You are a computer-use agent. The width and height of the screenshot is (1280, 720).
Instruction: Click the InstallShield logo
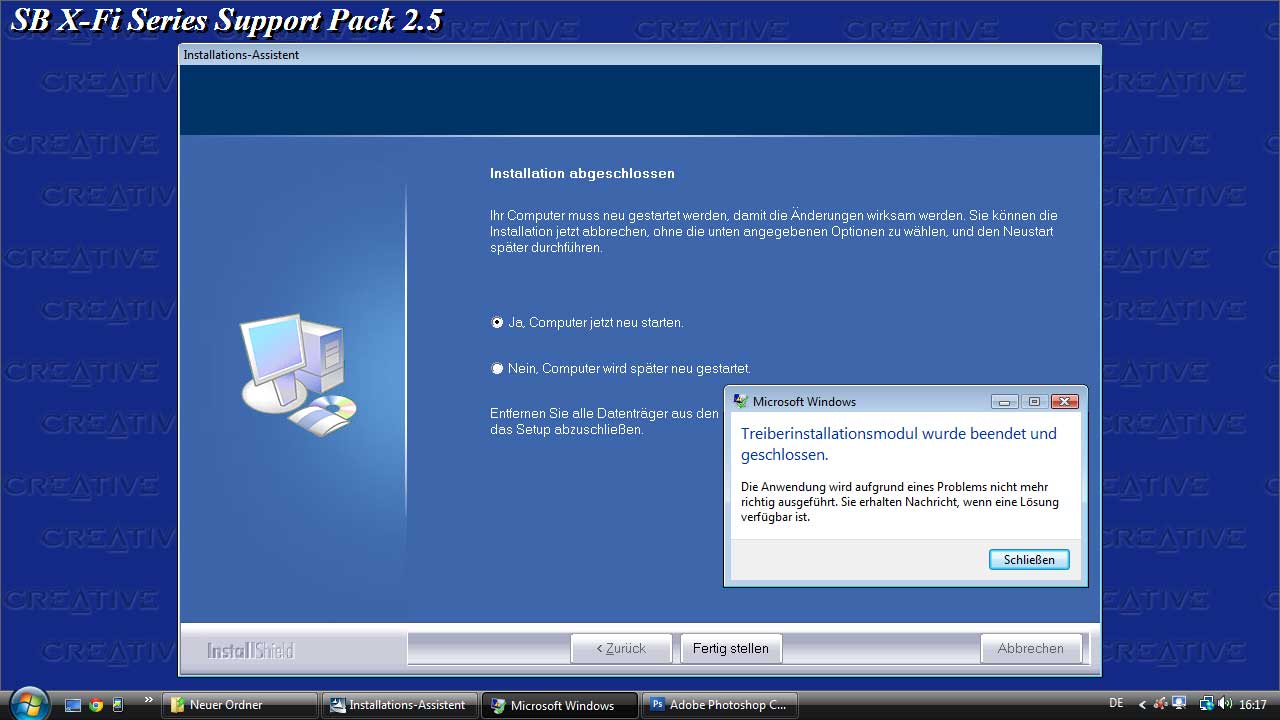point(251,651)
